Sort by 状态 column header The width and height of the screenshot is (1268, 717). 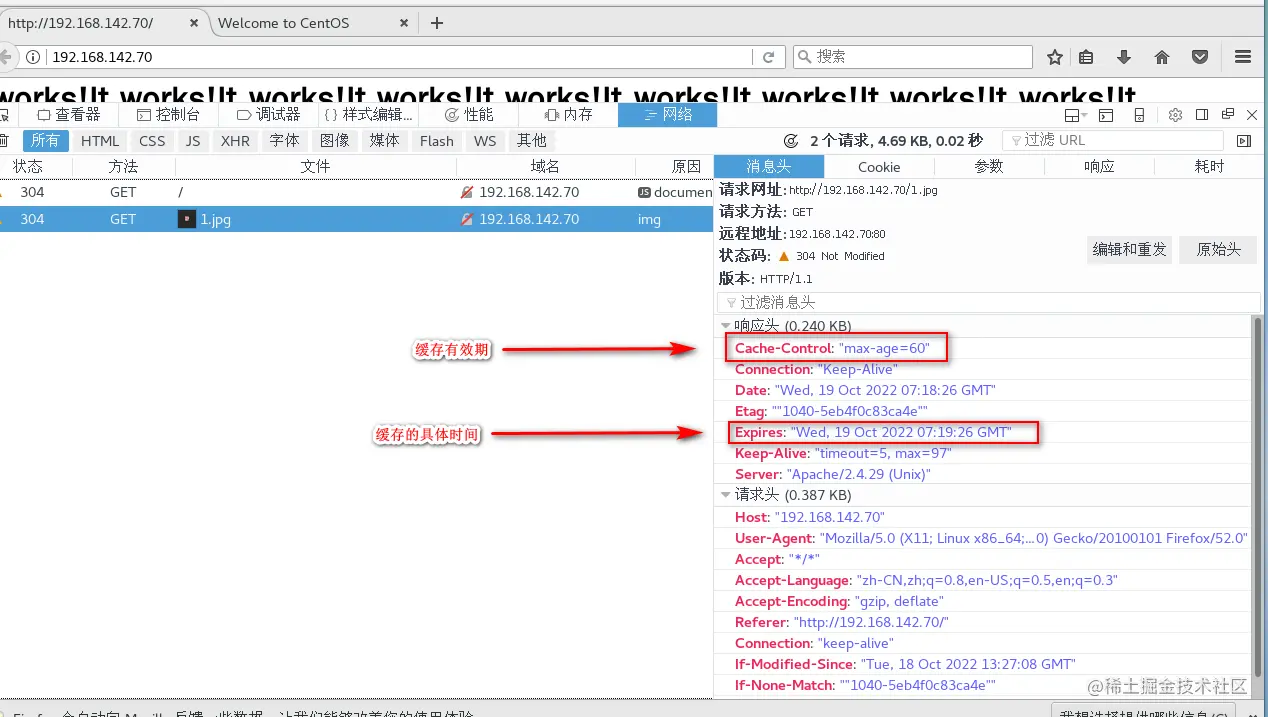click(35, 167)
